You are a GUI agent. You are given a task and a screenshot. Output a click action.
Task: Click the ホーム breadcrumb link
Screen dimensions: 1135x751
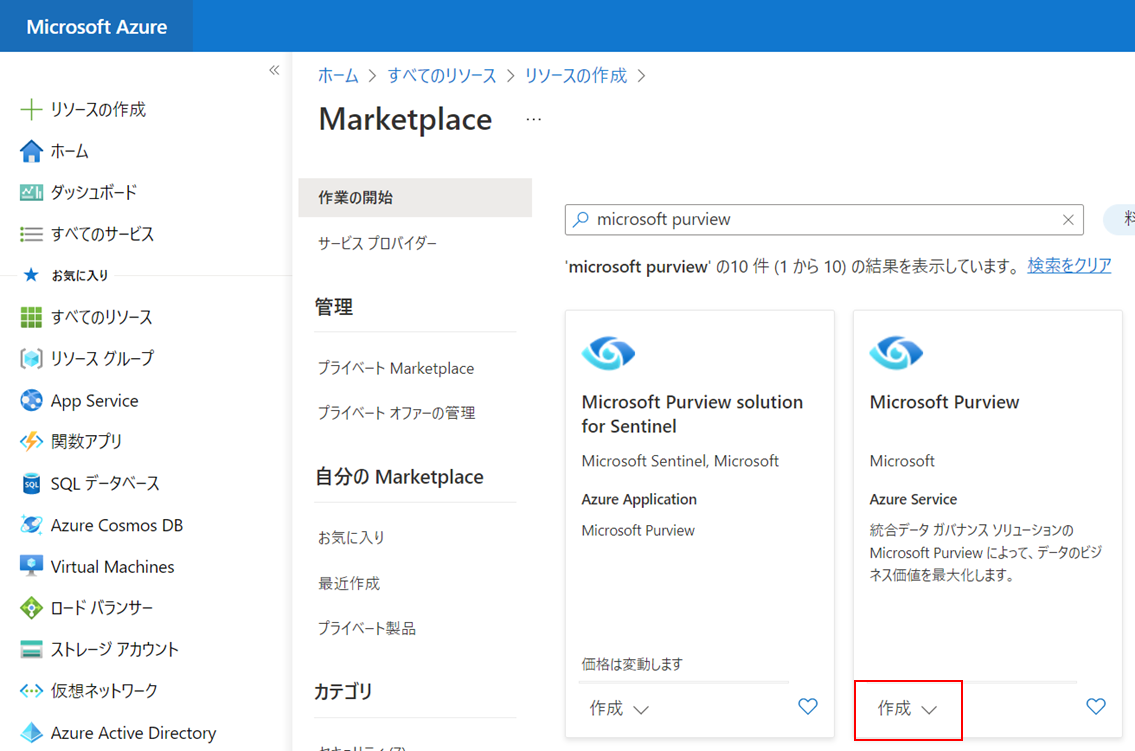338,75
